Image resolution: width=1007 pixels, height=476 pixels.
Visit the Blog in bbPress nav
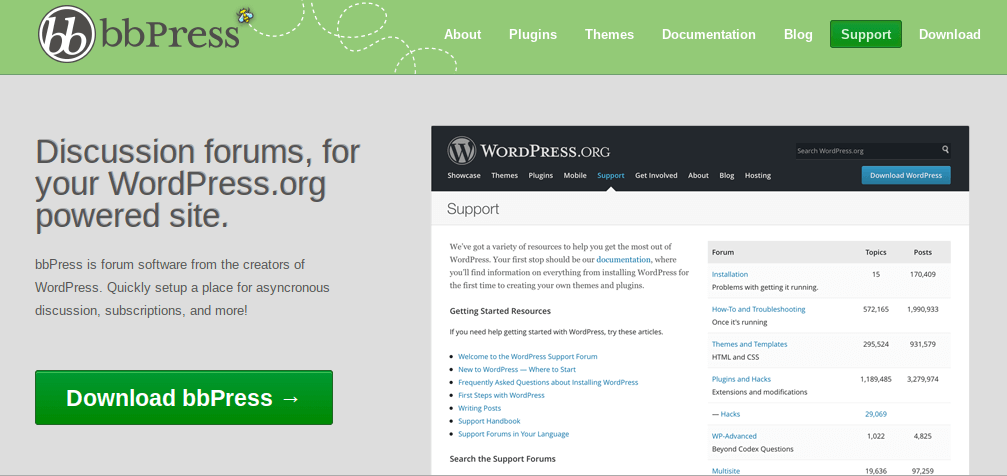tap(798, 35)
